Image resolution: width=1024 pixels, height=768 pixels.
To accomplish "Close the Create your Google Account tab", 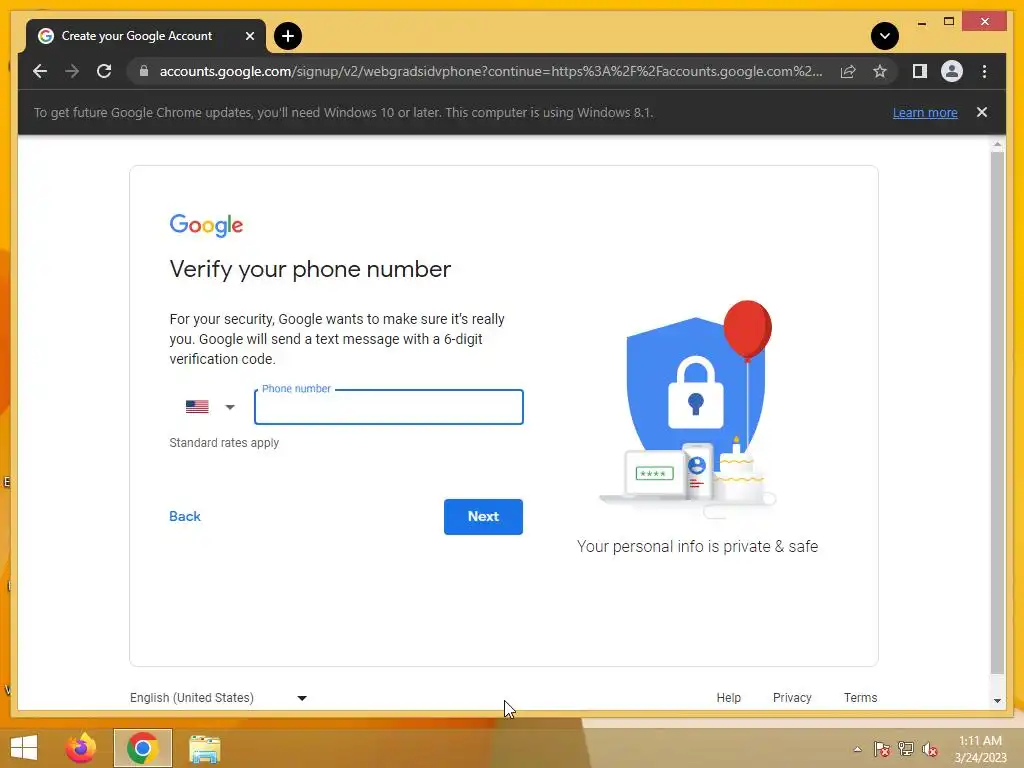I will (x=249, y=36).
